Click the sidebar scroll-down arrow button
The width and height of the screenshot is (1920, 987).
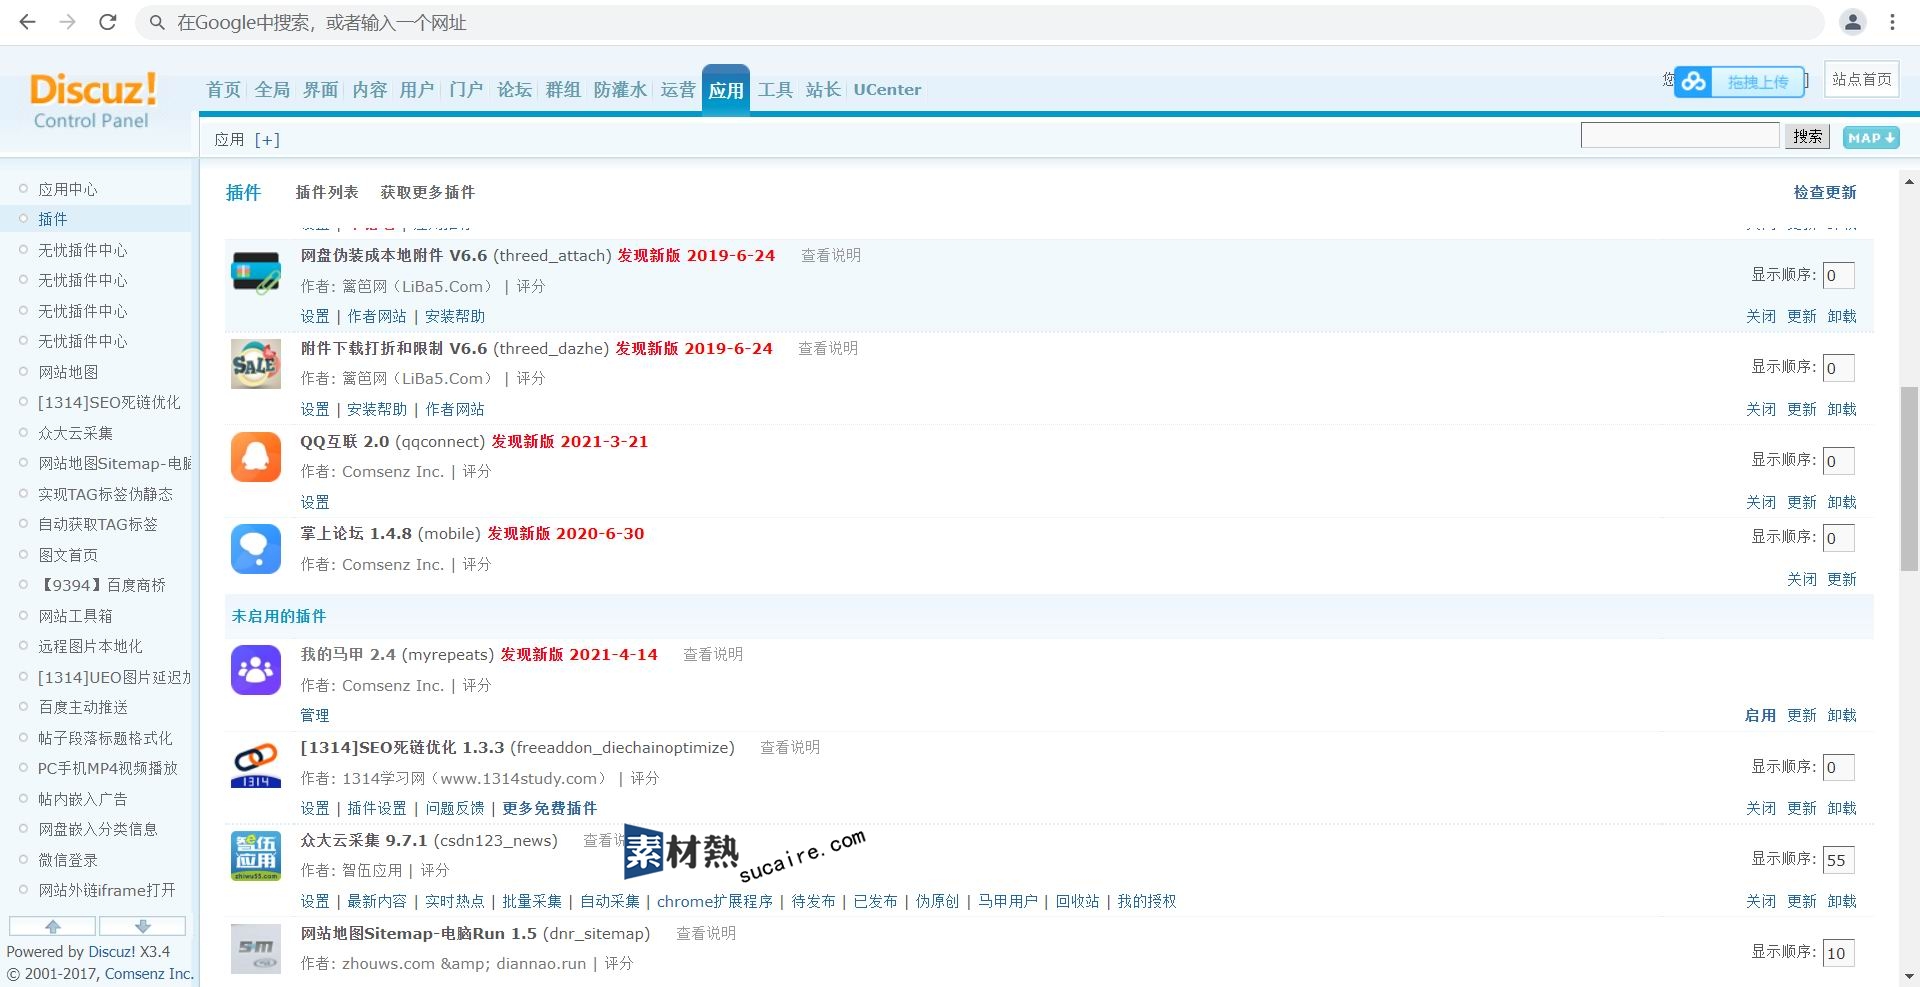click(142, 926)
